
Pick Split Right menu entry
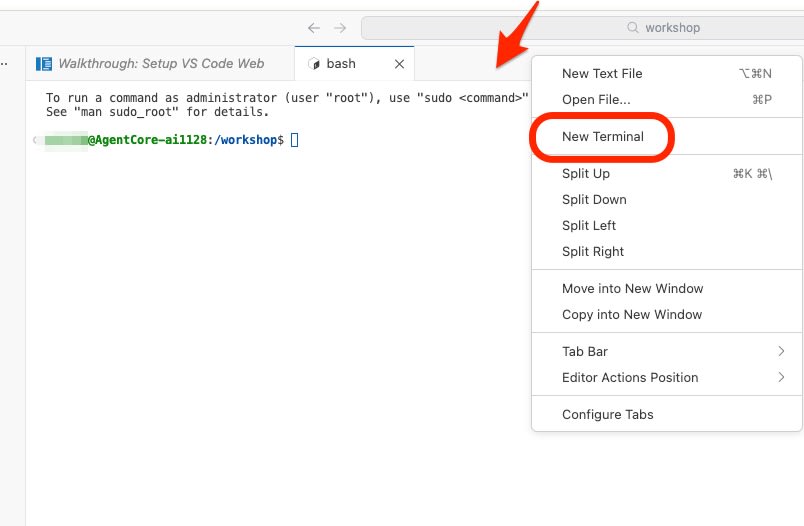(x=593, y=252)
